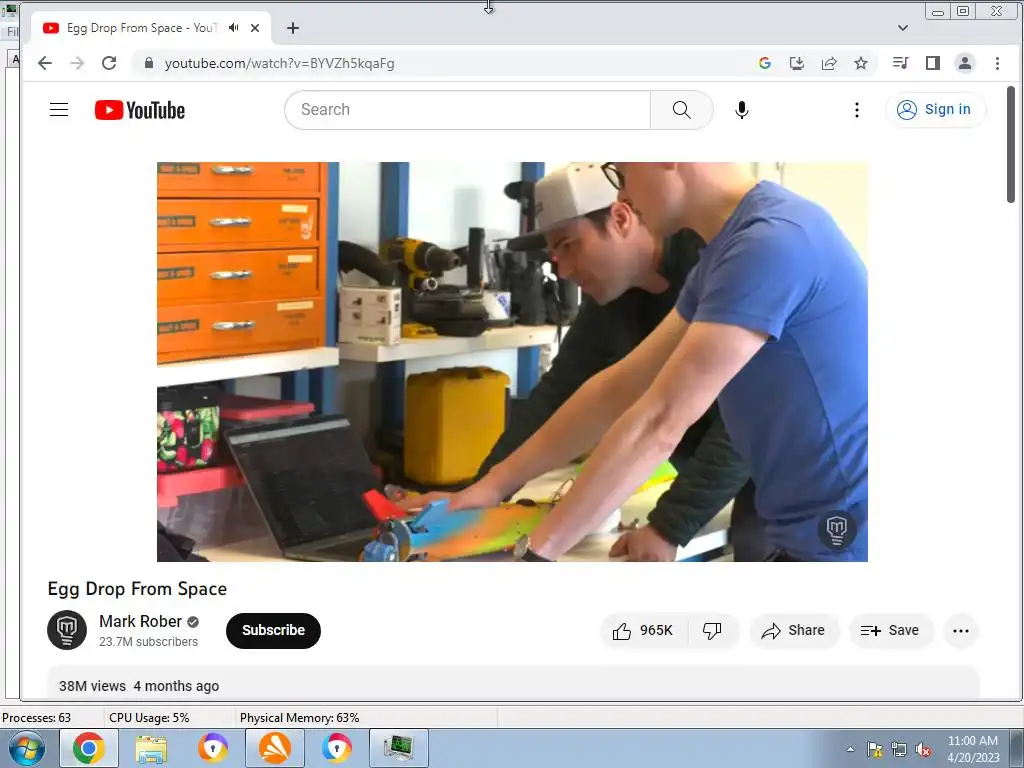Click the Sign in button
This screenshot has height=768, width=1024.
tap(935, 110)
